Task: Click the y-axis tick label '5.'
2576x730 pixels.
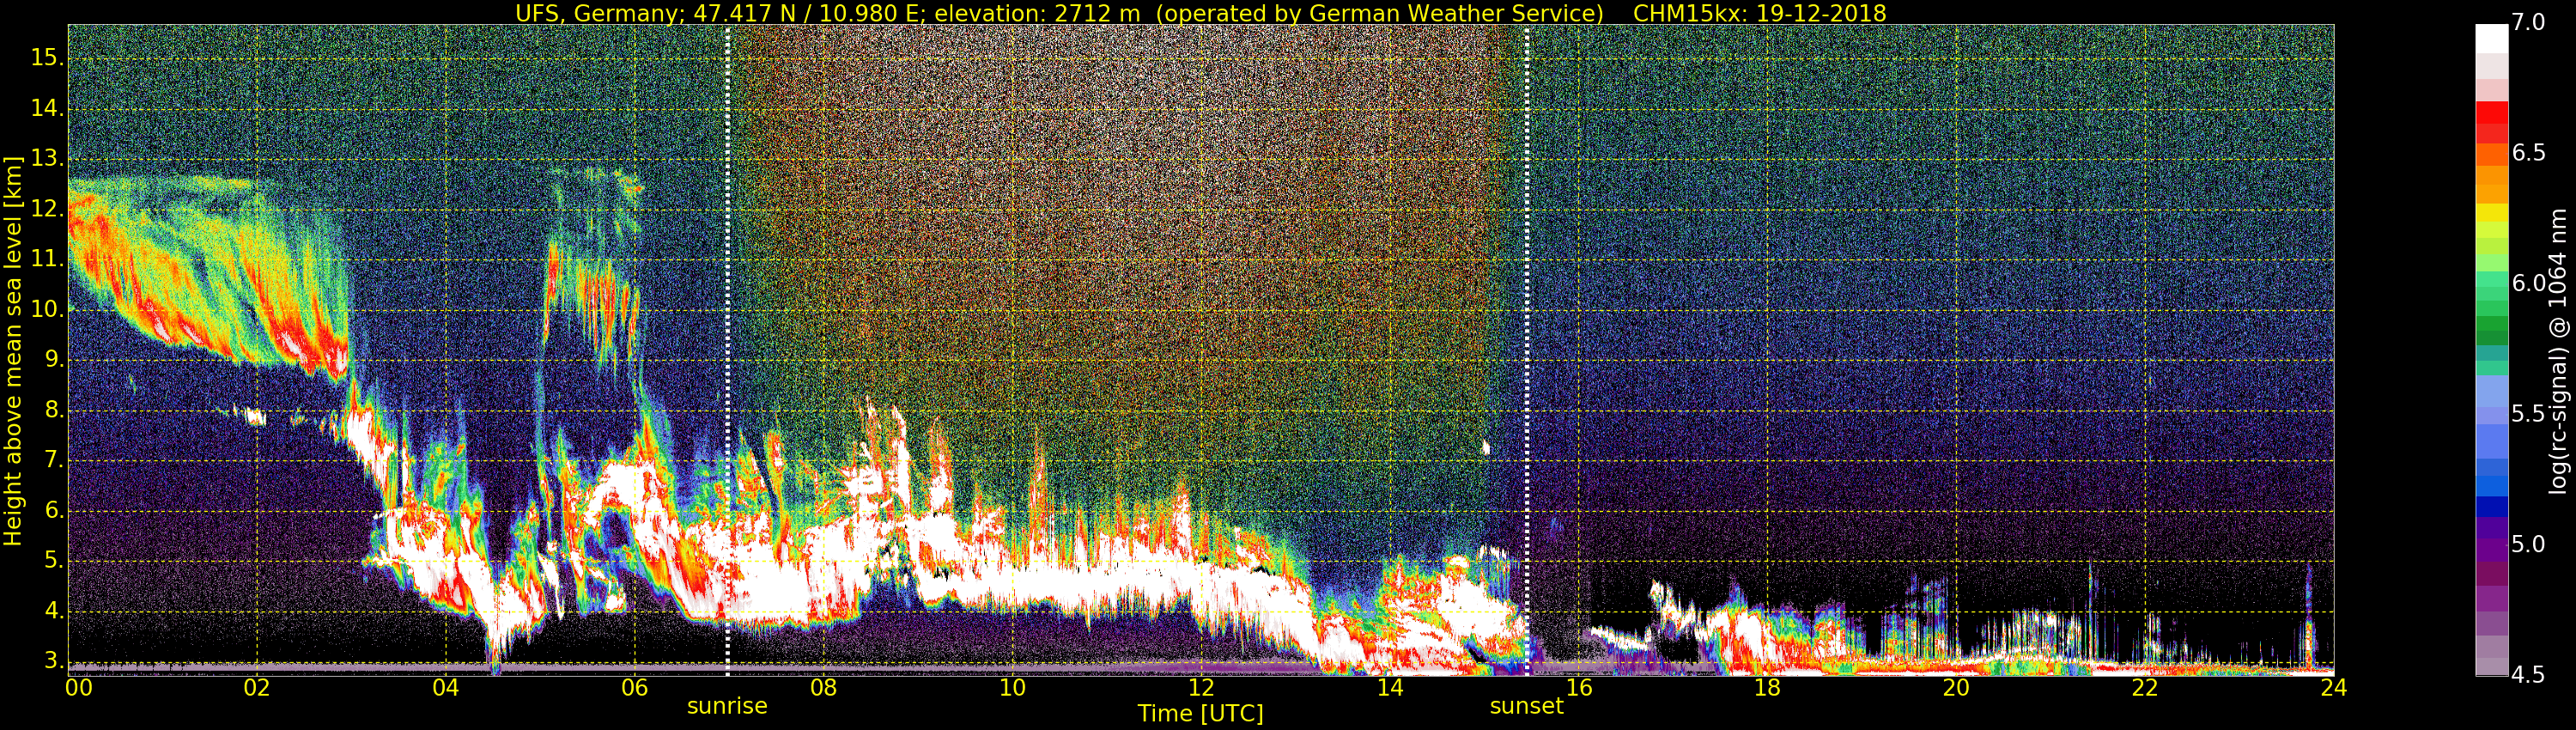Action: (x=54, y=561)
